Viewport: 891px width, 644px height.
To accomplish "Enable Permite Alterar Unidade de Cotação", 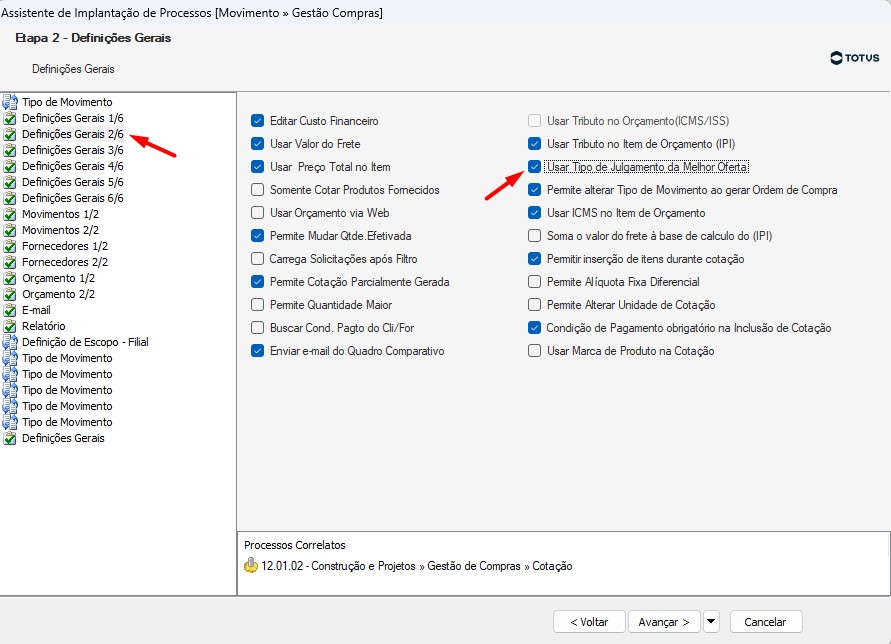I will pos(534,305).
